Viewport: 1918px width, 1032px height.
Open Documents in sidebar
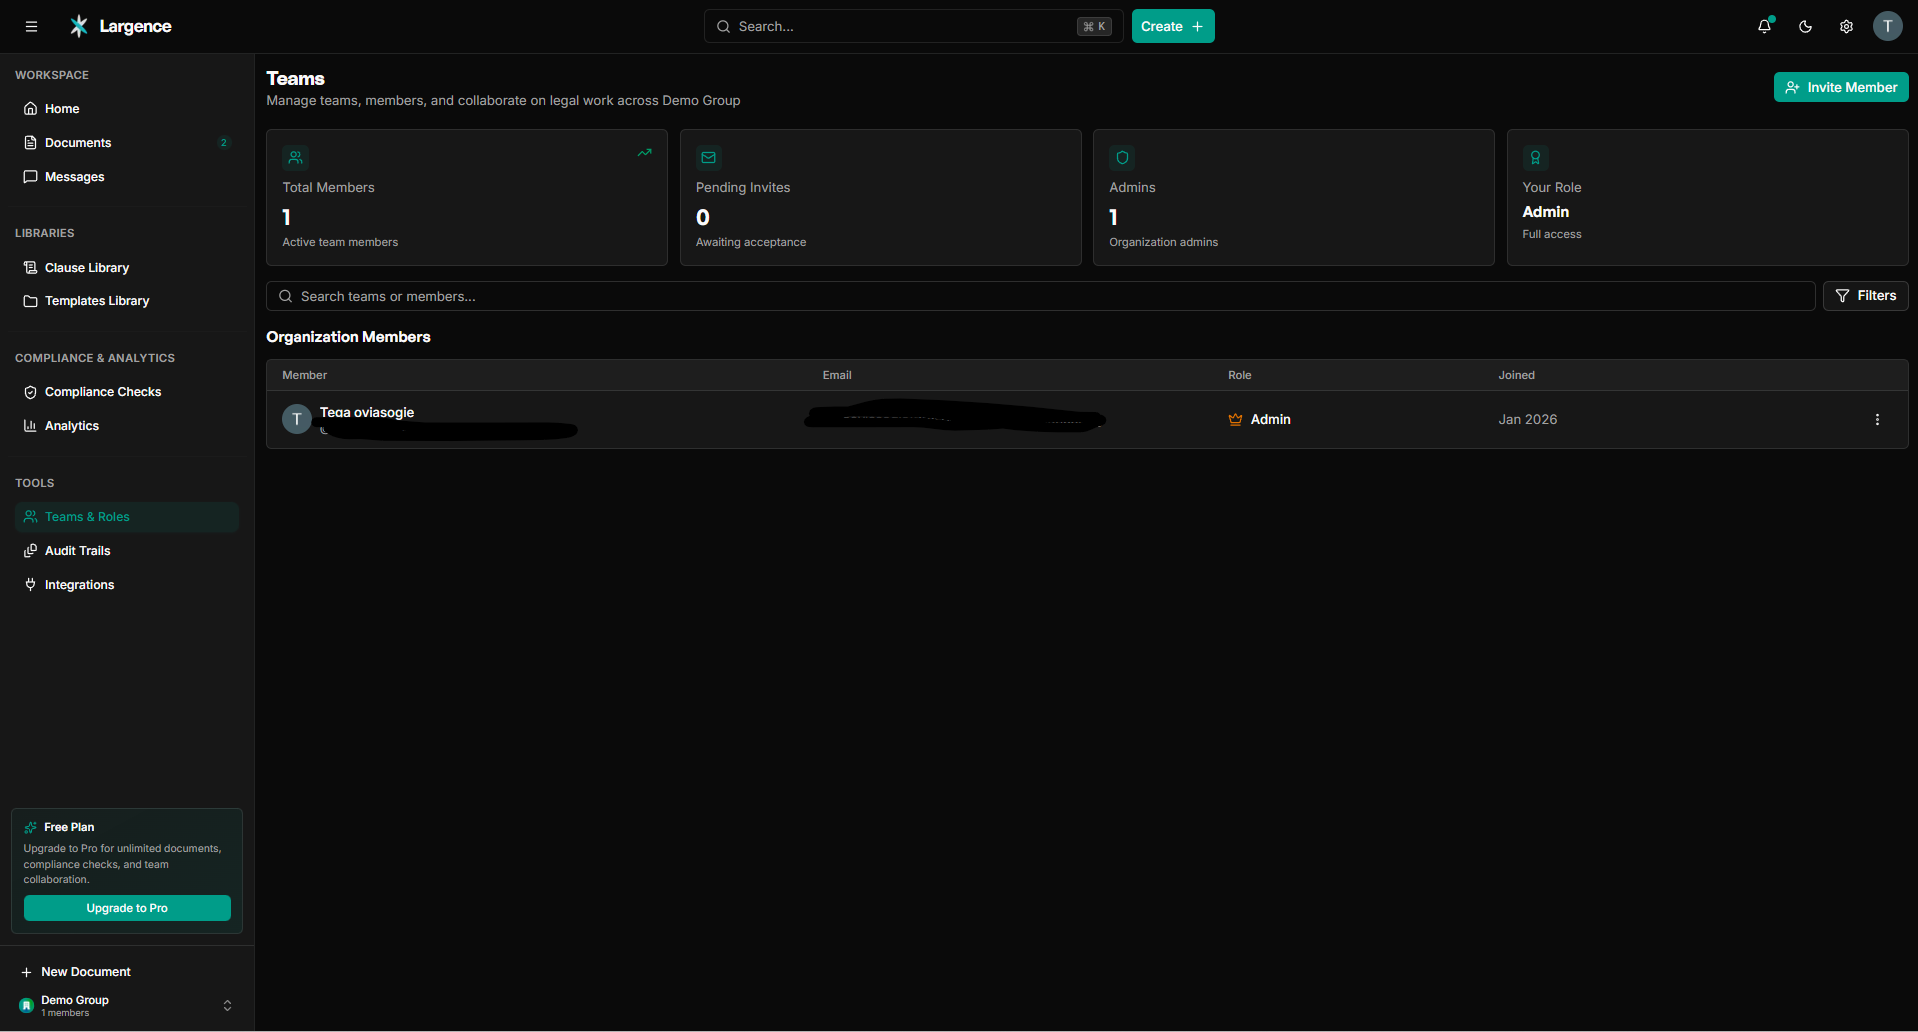(x=127, y=143)
